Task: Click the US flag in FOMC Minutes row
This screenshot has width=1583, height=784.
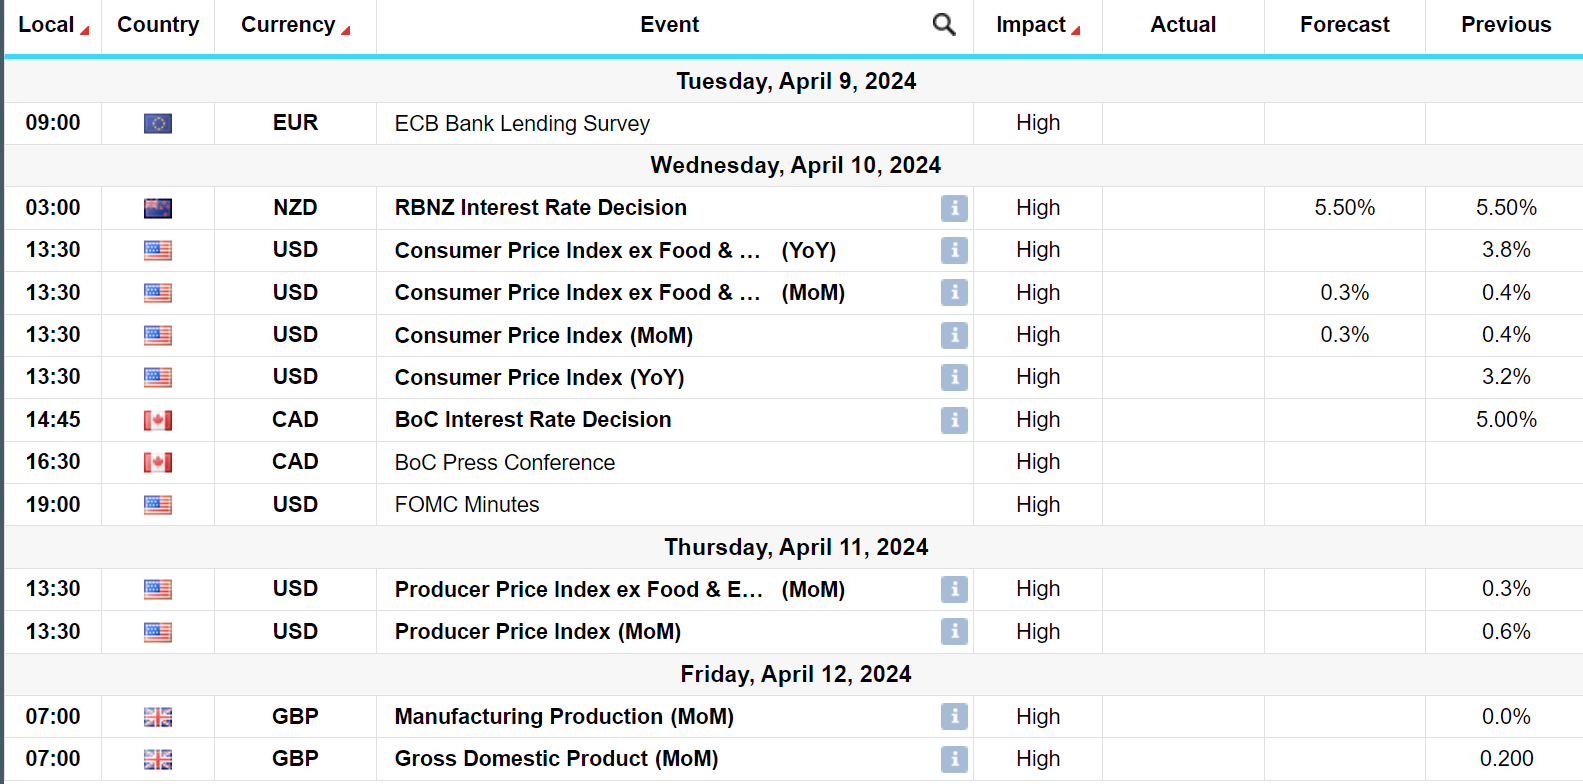Action: click(158, 505)
